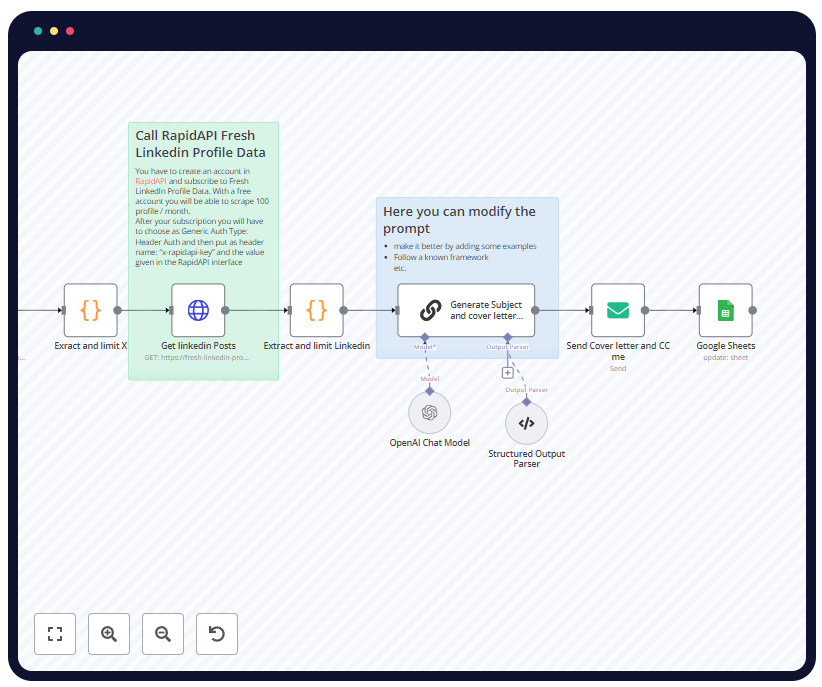Viewport: 822px width, 687px height.
Task: Click the Model diamond connector on Generate node
Action: coord(425,337)
